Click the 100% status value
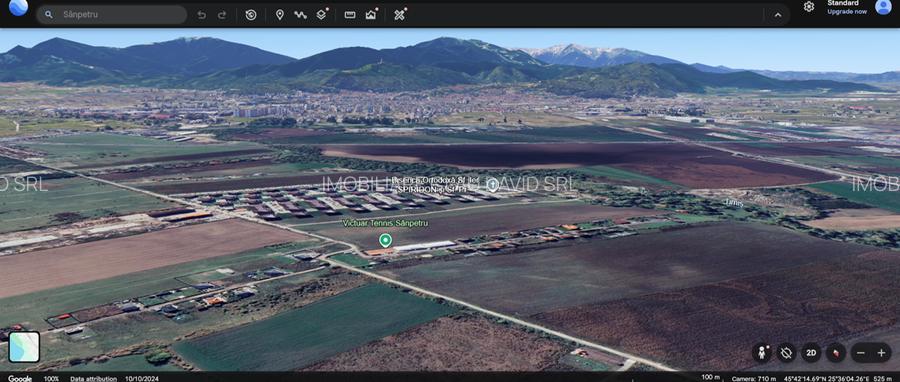 52,379
